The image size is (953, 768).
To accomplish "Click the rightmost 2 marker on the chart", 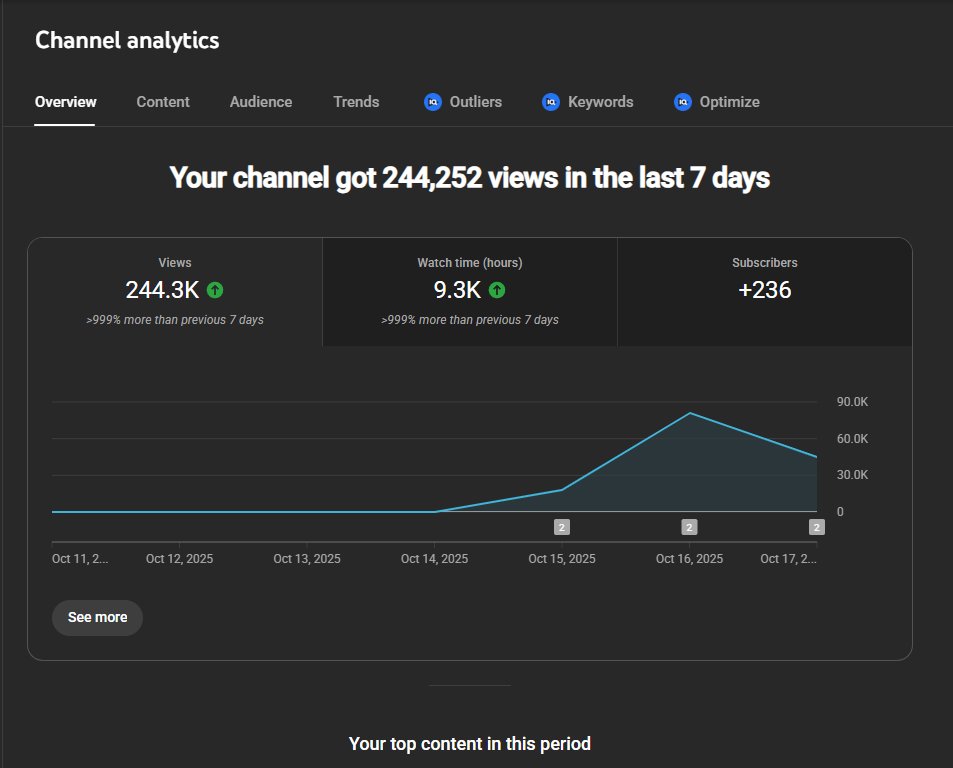I will (x=816, y=525).
